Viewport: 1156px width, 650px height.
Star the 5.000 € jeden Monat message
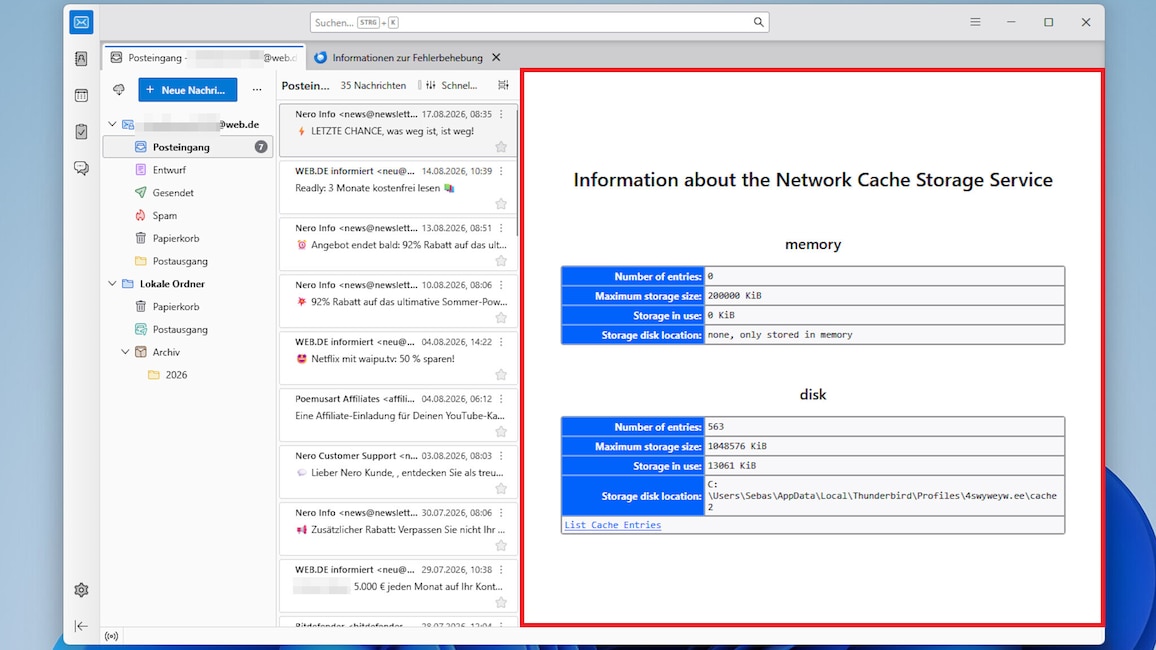[501, 602]
